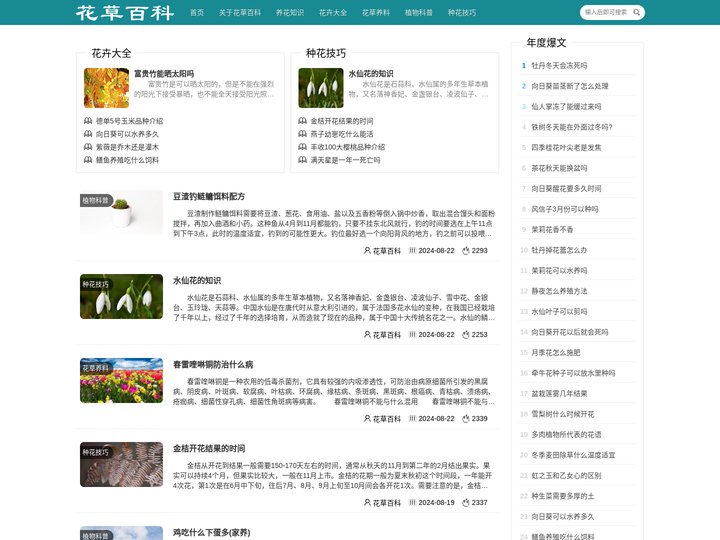The width and height of the screenshot is (720, 540).
Task: Click author icon under 春雷喹啉铜防治什么病 article
Action: (x=367, y=418)
